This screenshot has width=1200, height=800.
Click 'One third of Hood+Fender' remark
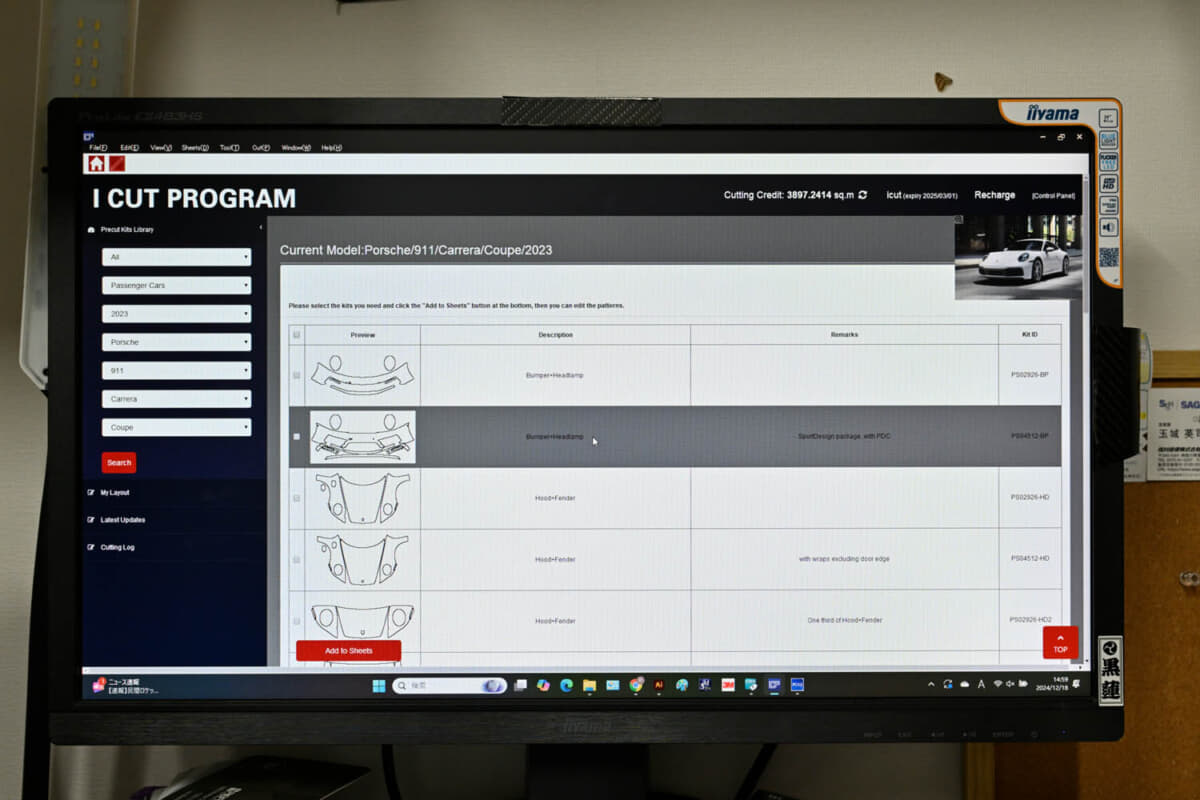click(x=844, y=620)
